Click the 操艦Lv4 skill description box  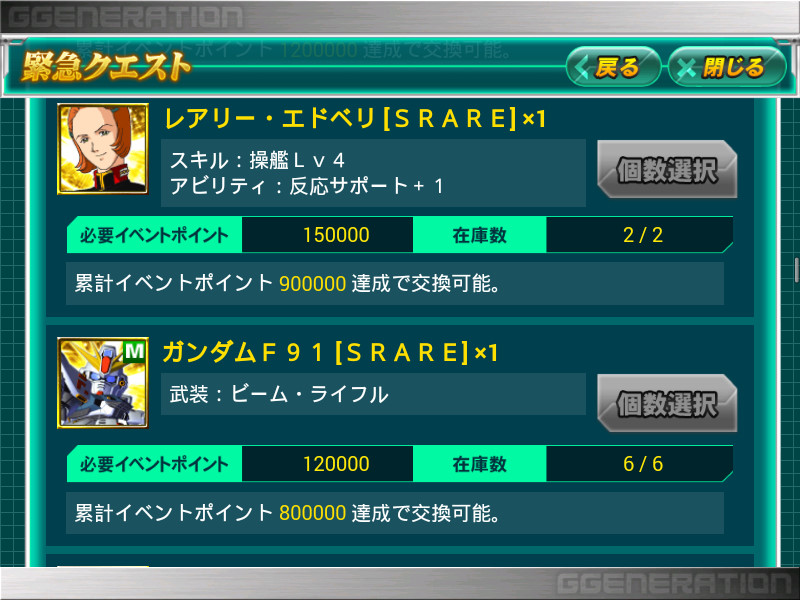pos(373,173)
